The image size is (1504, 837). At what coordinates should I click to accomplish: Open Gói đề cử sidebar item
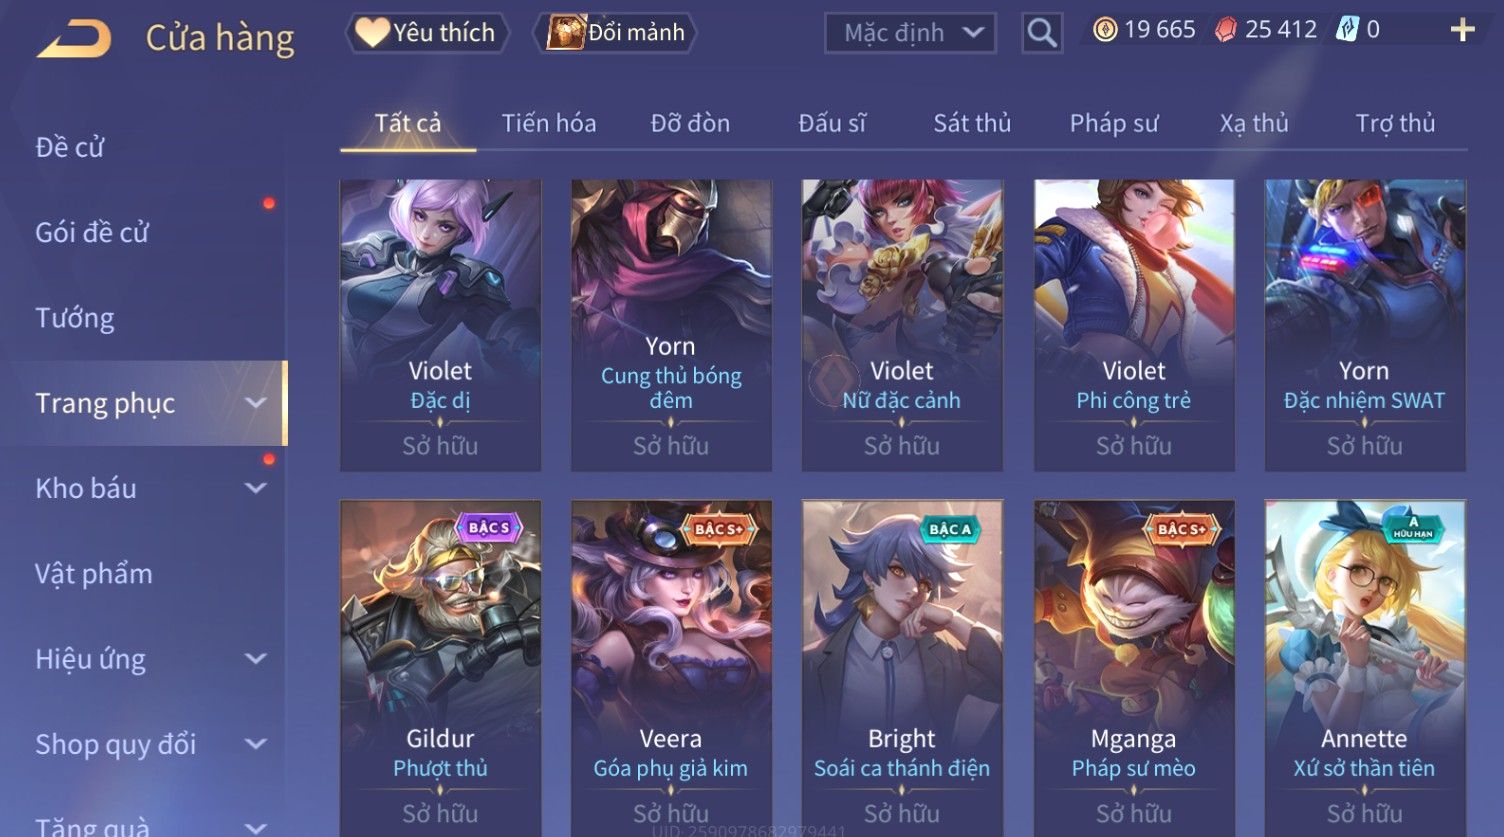(92, 233)
